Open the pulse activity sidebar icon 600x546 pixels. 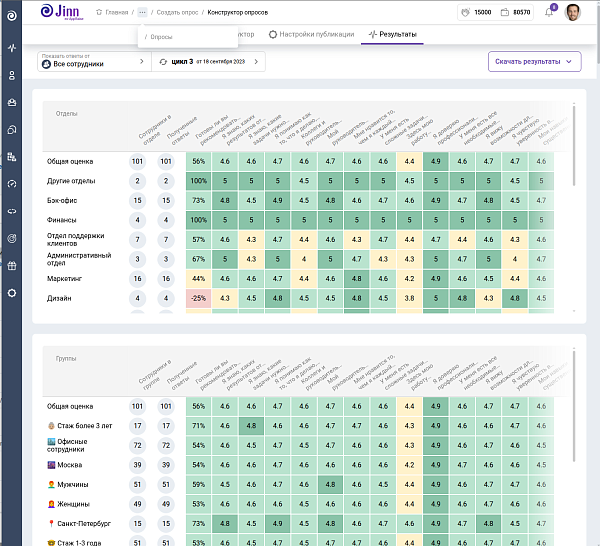pos(11,48)
